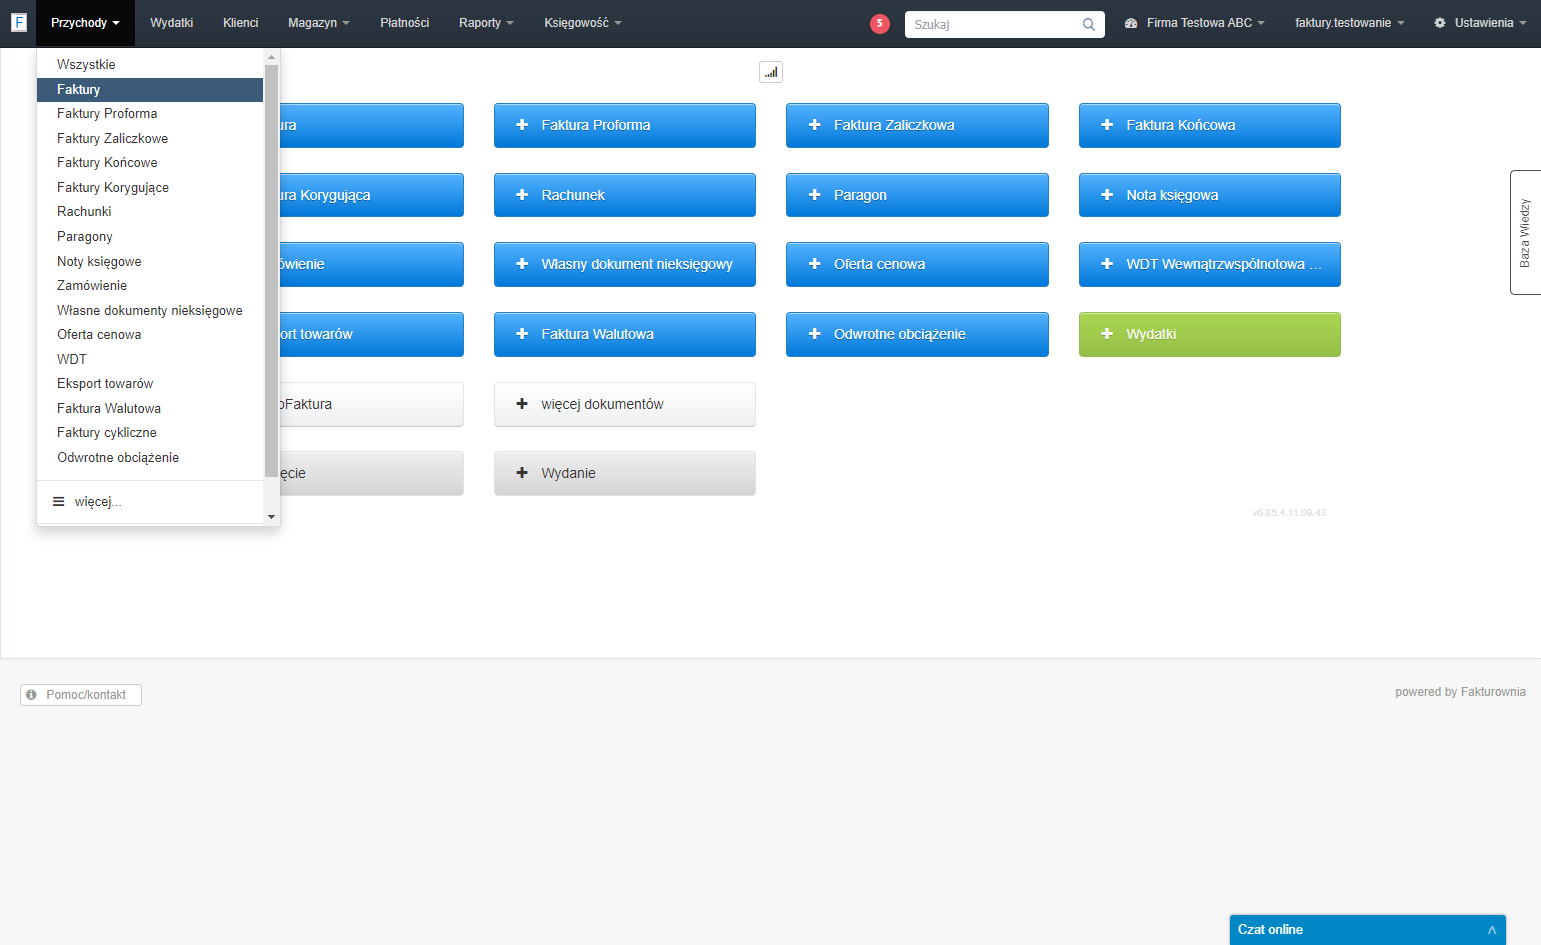Create a new Faktura Zaliczkowa
The width and height of the screenshot is (1541, 945).
click(x=917, y=125)
